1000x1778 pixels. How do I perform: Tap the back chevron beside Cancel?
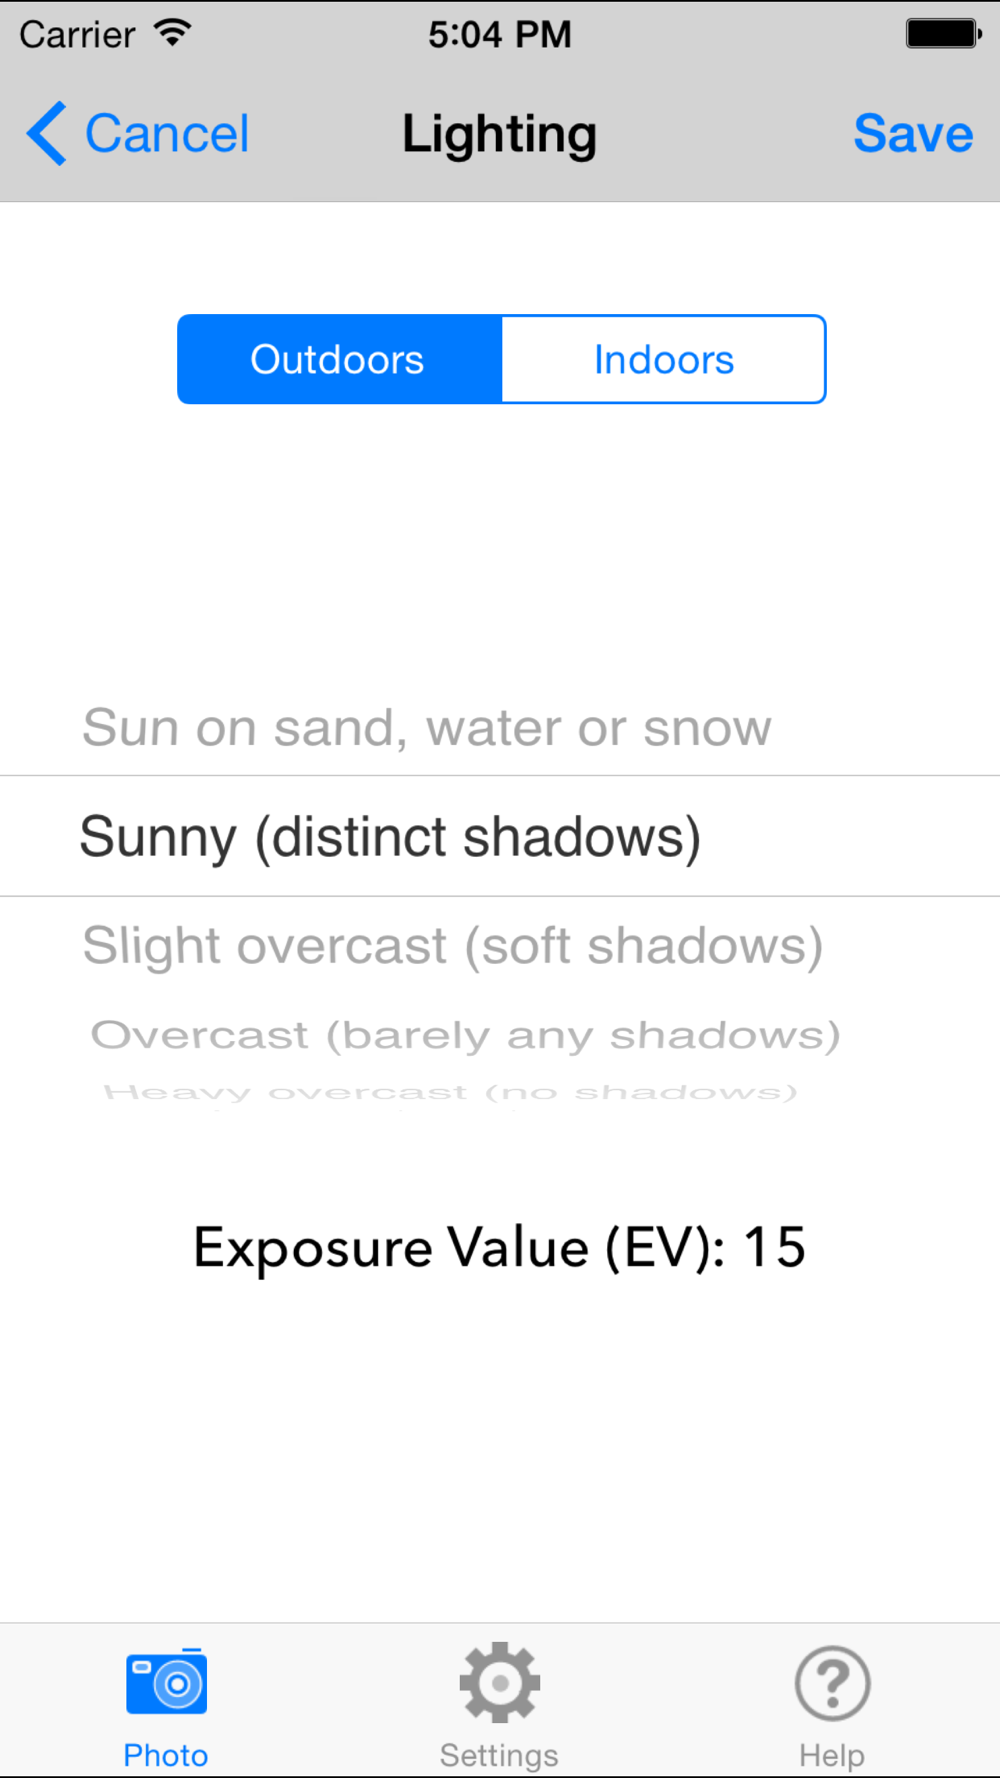pyautogui.click(x=46, y=133)
